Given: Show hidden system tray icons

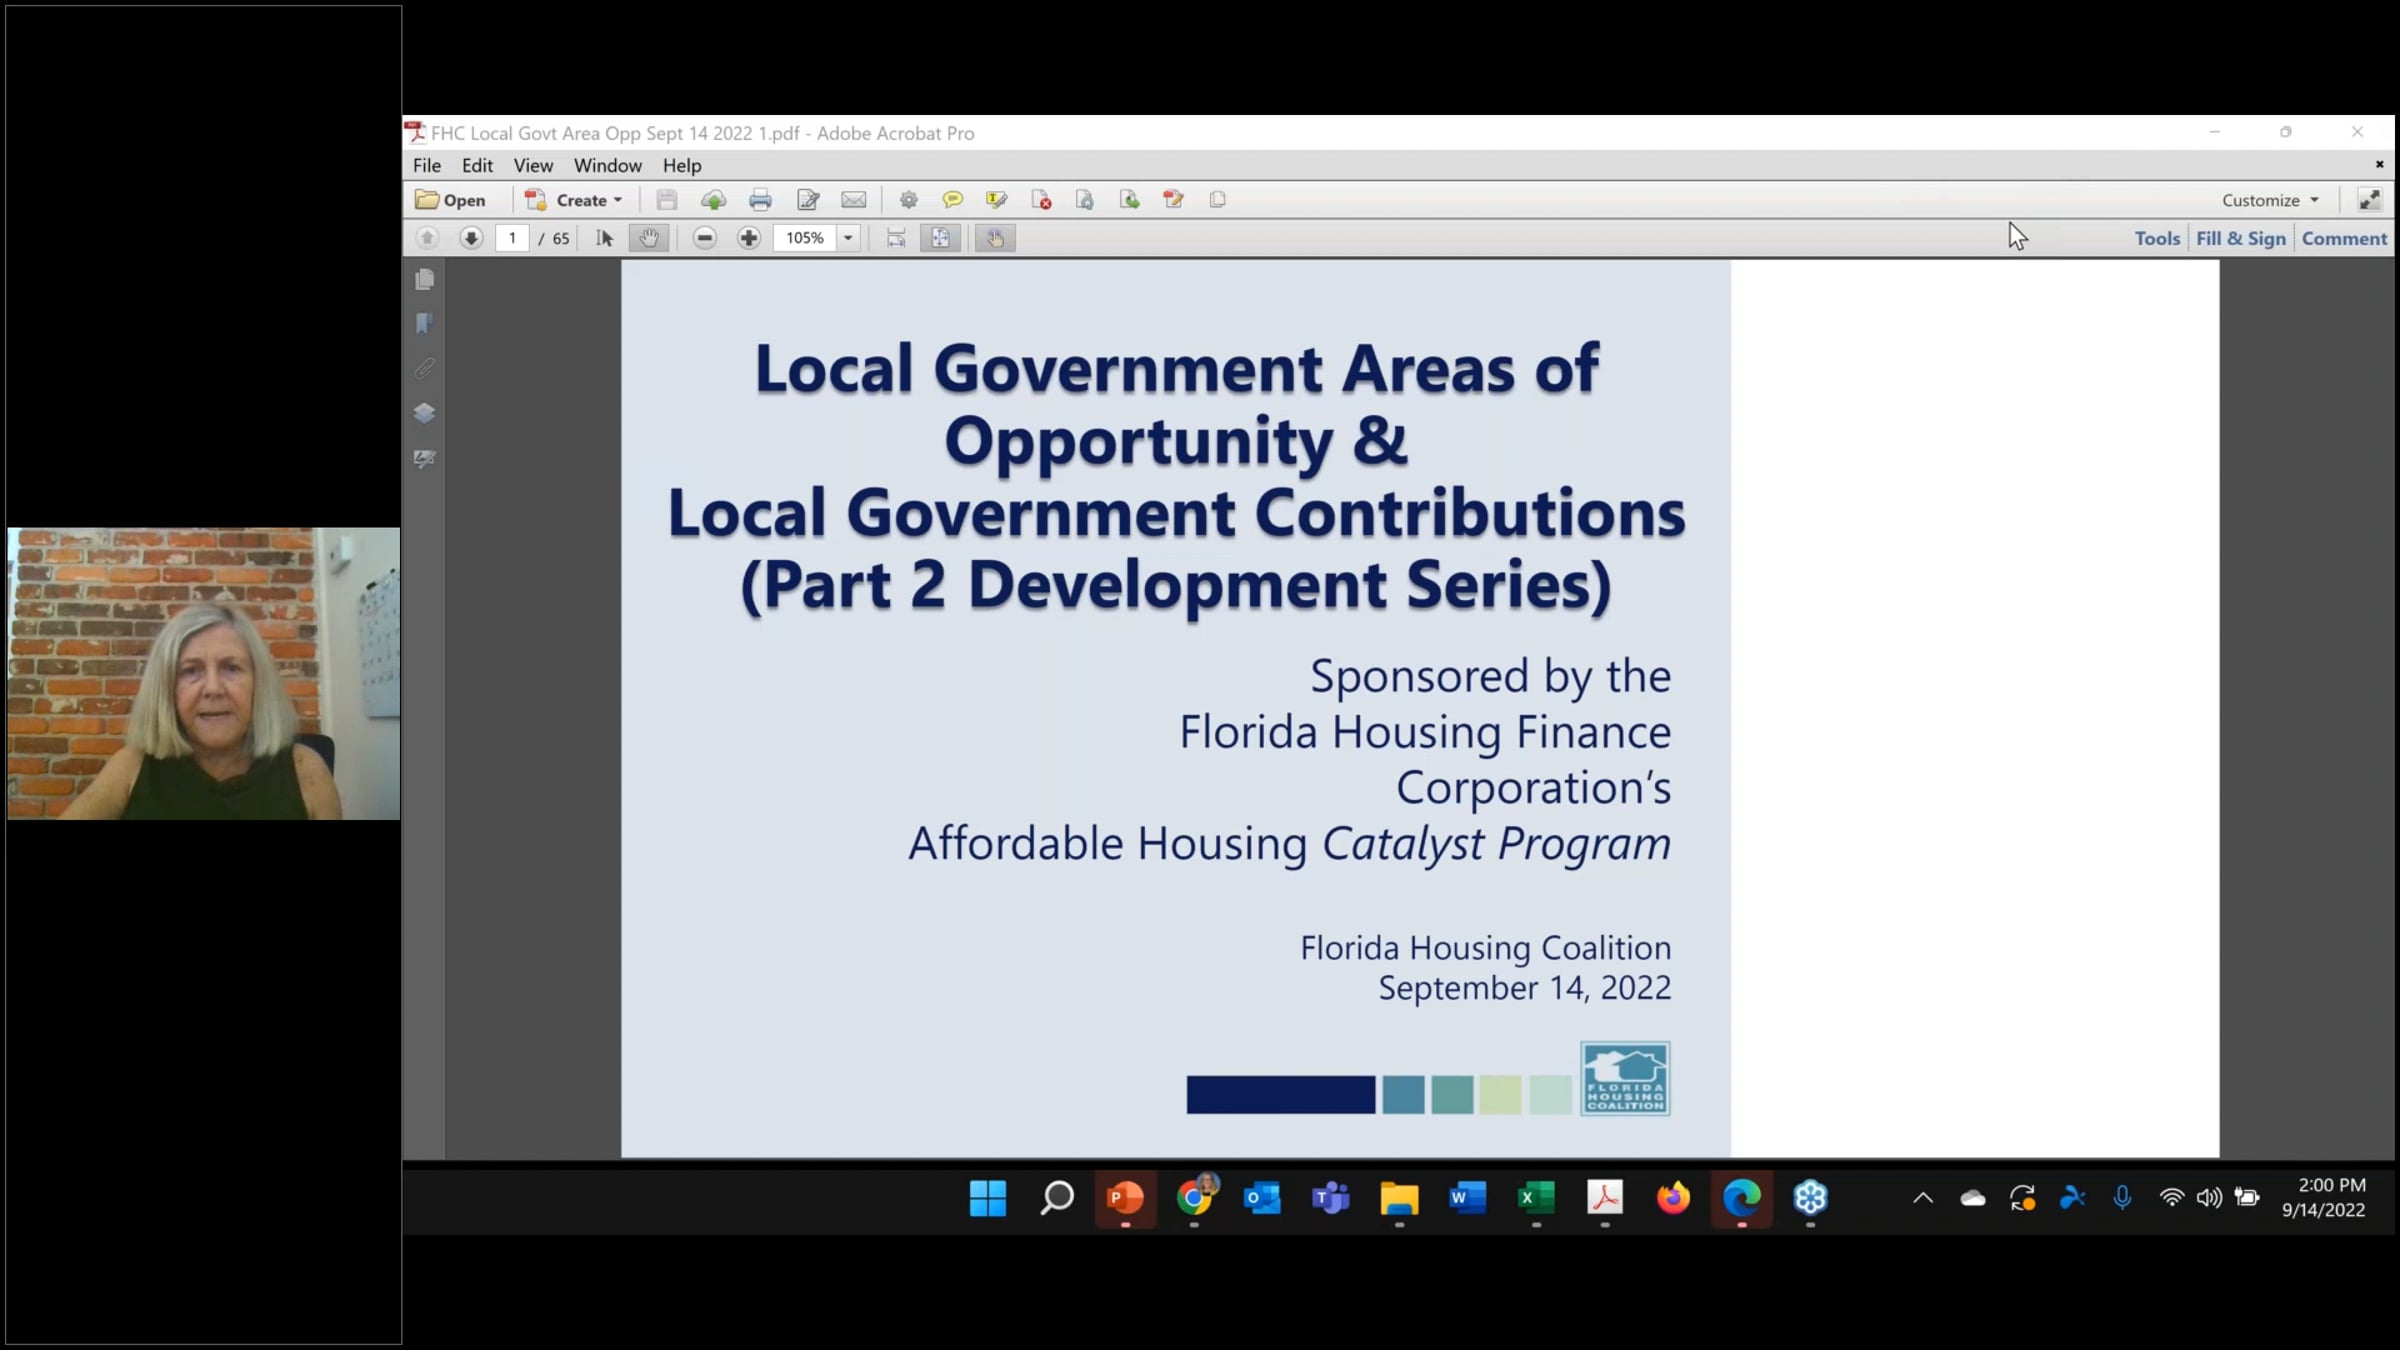Looking at the screenshot, I should pyautogui.click(x=1922, y=1198).
